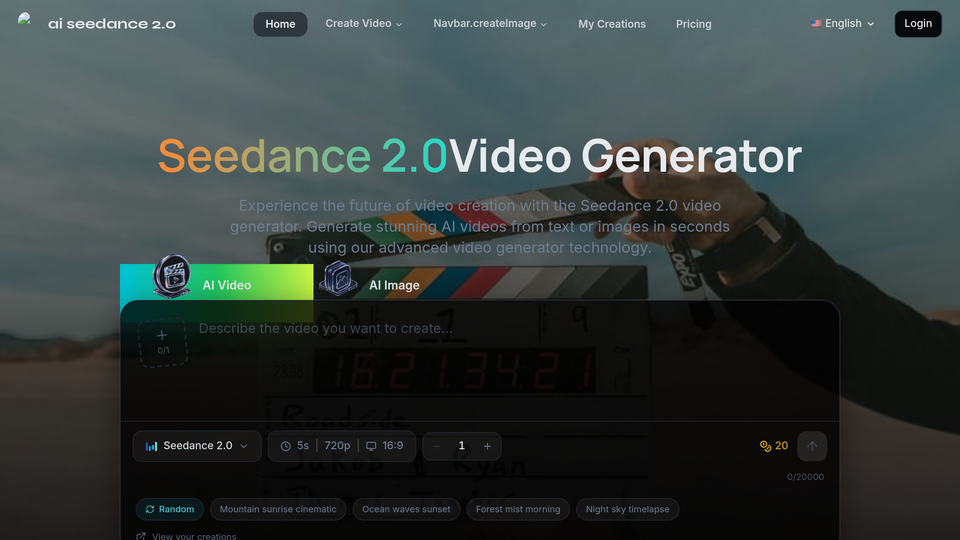Click the monitor icon next to 16:9
Viewport: 960px width, 540px height.
371,446
